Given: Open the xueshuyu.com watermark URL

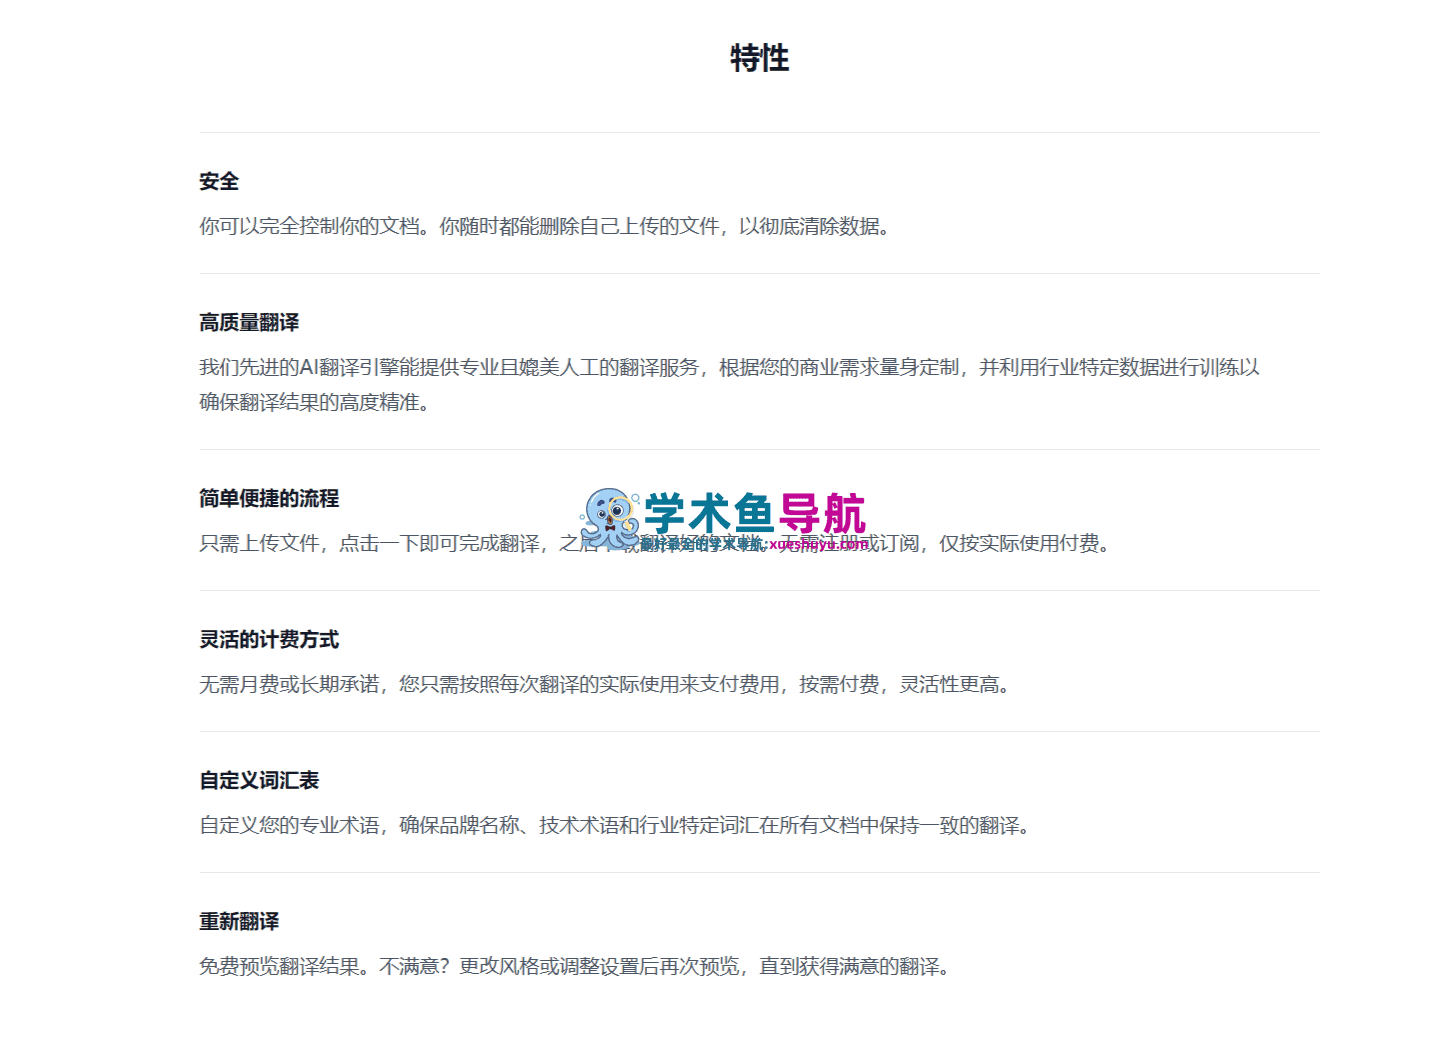Looking at the screenshot, I should click(x=819, y=545).
